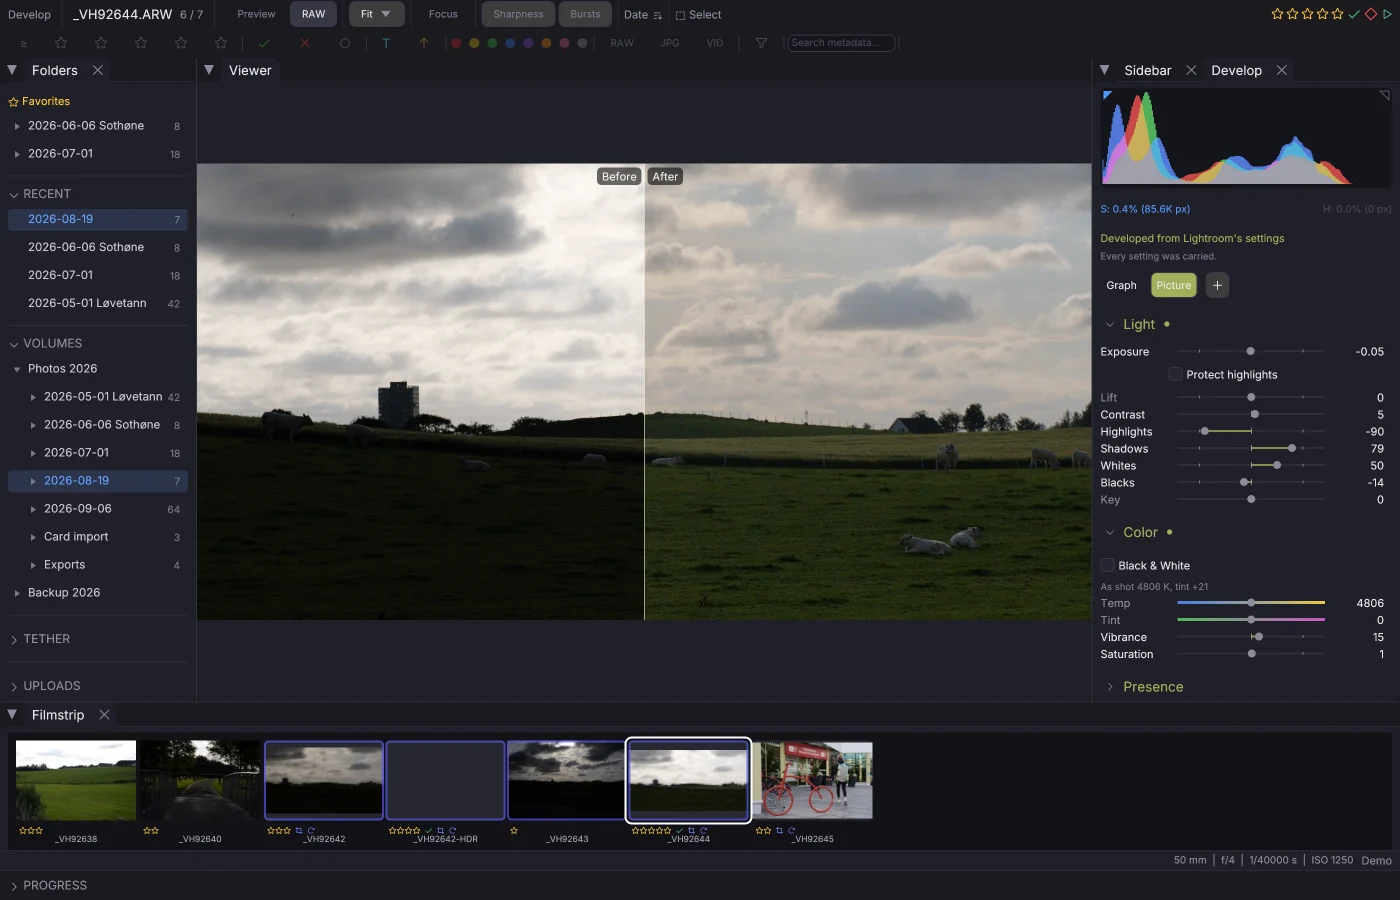Click the Search metadata field
The image size is (1400, 900).
click(x=841, y=43)
